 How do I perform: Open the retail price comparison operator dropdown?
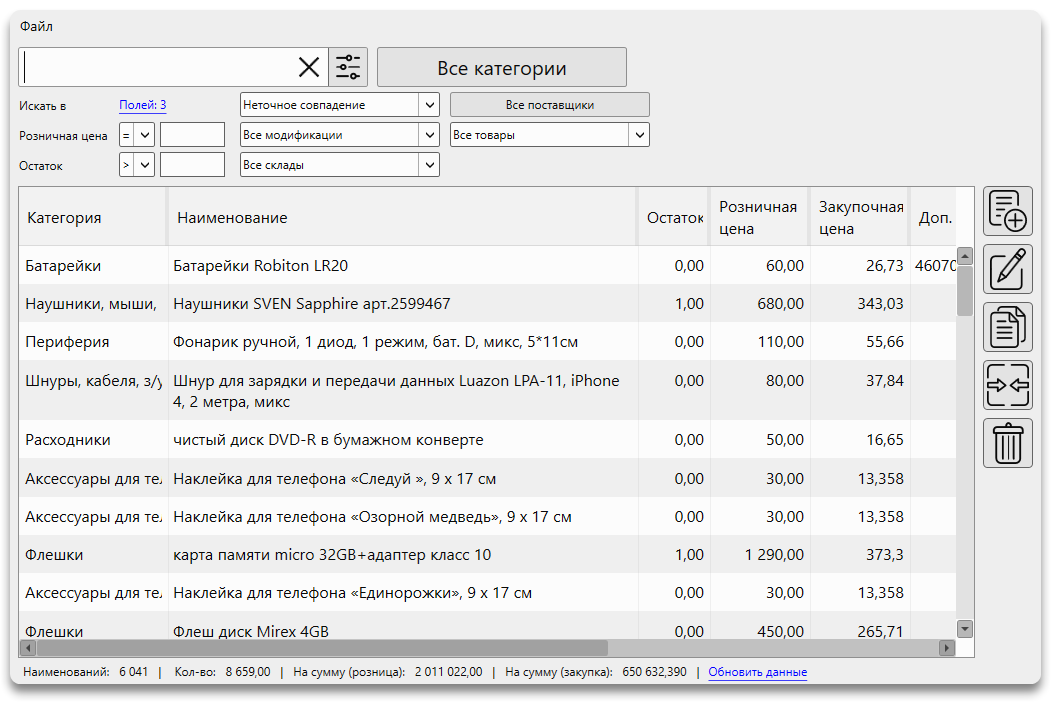tap(137, 135)
